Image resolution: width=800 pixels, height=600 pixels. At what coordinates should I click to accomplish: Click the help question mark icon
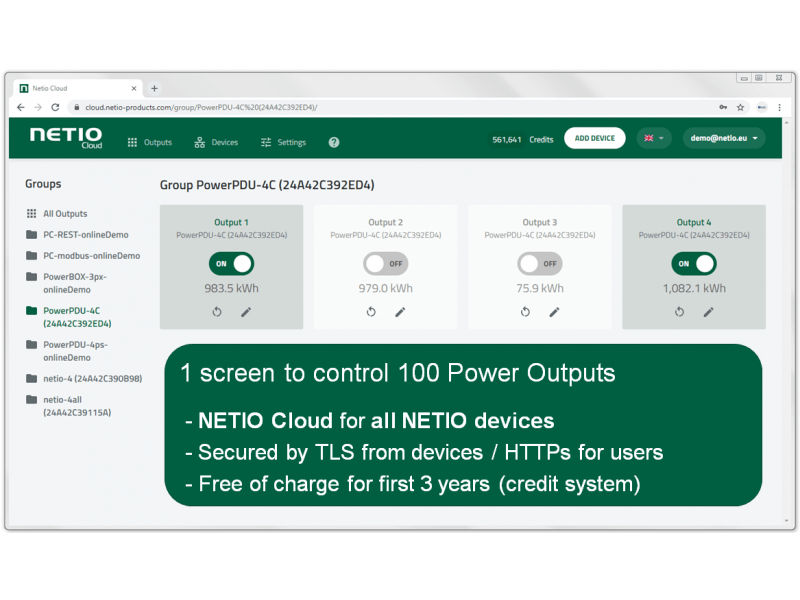(x=334, y=142)
